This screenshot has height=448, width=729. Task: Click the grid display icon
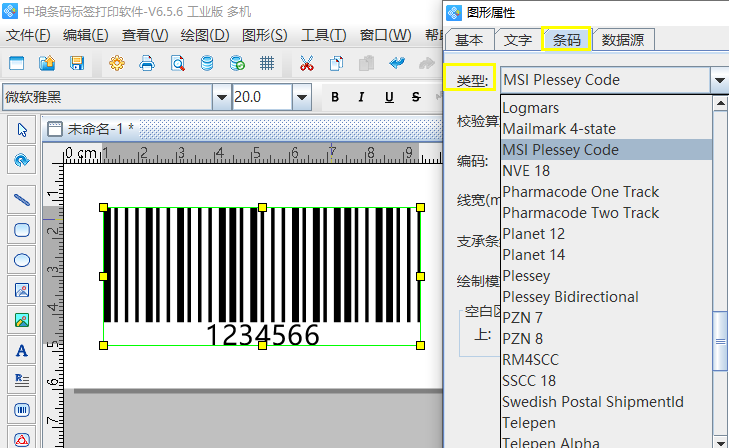[x=267, y=64]
